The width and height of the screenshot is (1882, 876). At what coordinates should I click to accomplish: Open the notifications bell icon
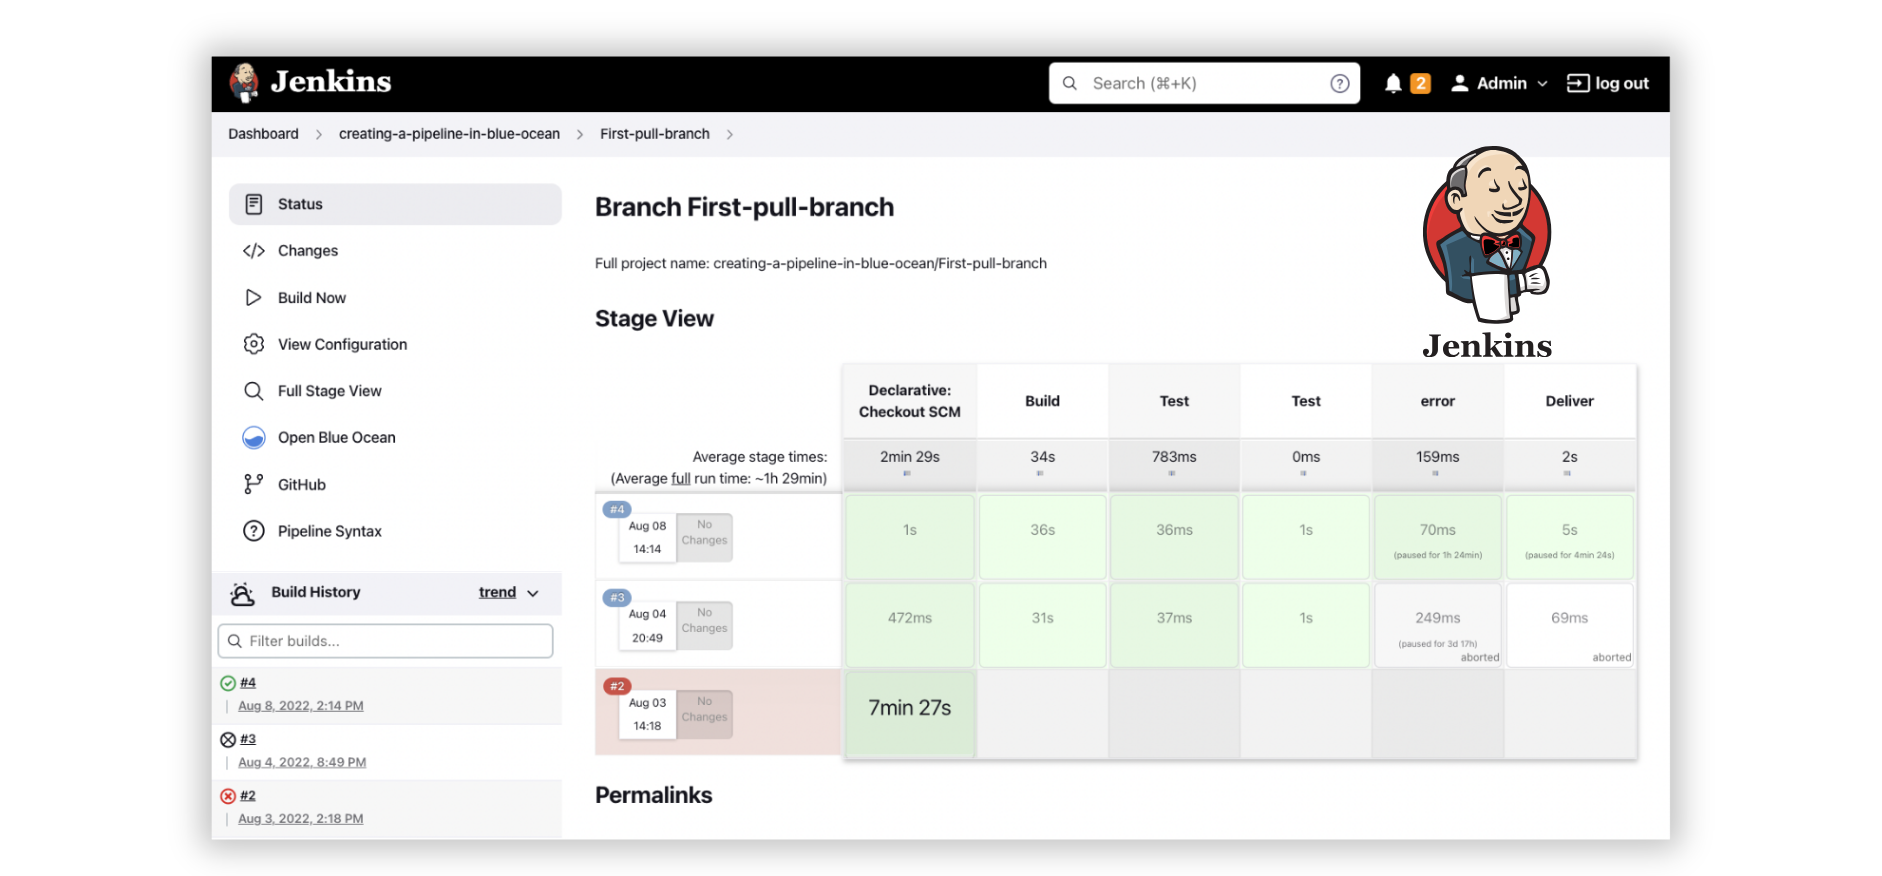coord(1392,84)
